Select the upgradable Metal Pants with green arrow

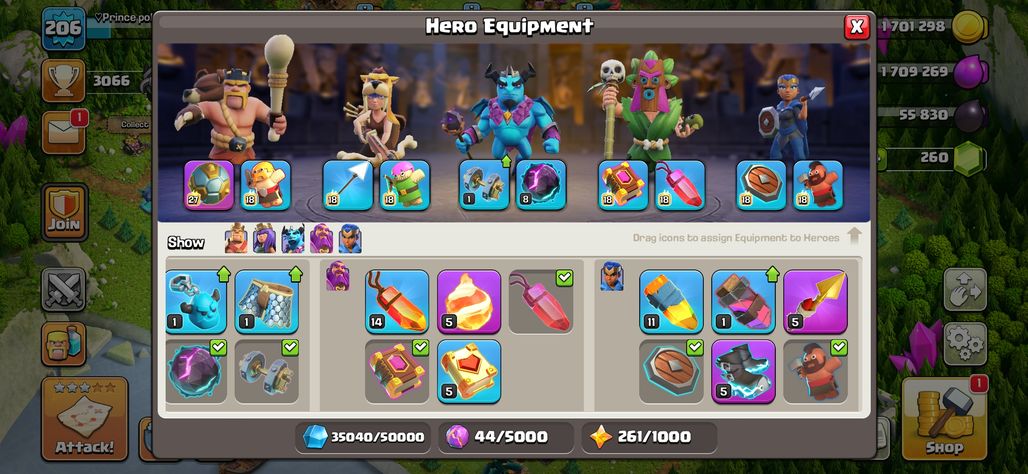(x=267, y=302)
